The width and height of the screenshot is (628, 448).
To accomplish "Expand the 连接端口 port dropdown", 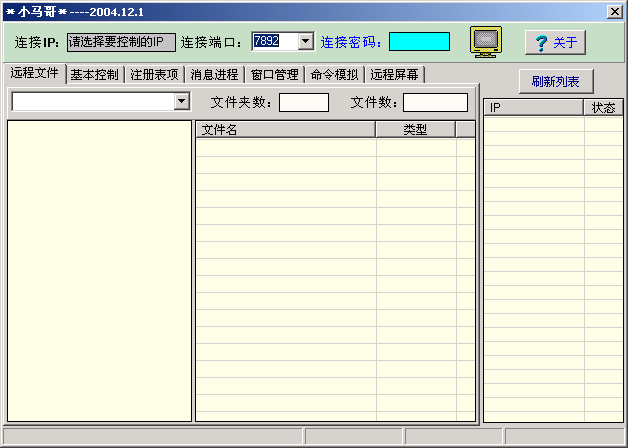I will [306, 42].
